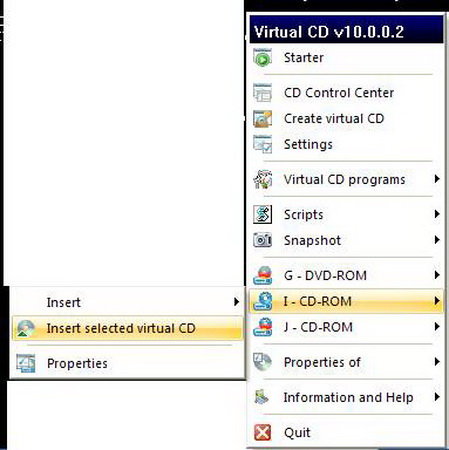Click the Properties icon in submenu
This screenshot has height=450, width=449.
[26, 363]
